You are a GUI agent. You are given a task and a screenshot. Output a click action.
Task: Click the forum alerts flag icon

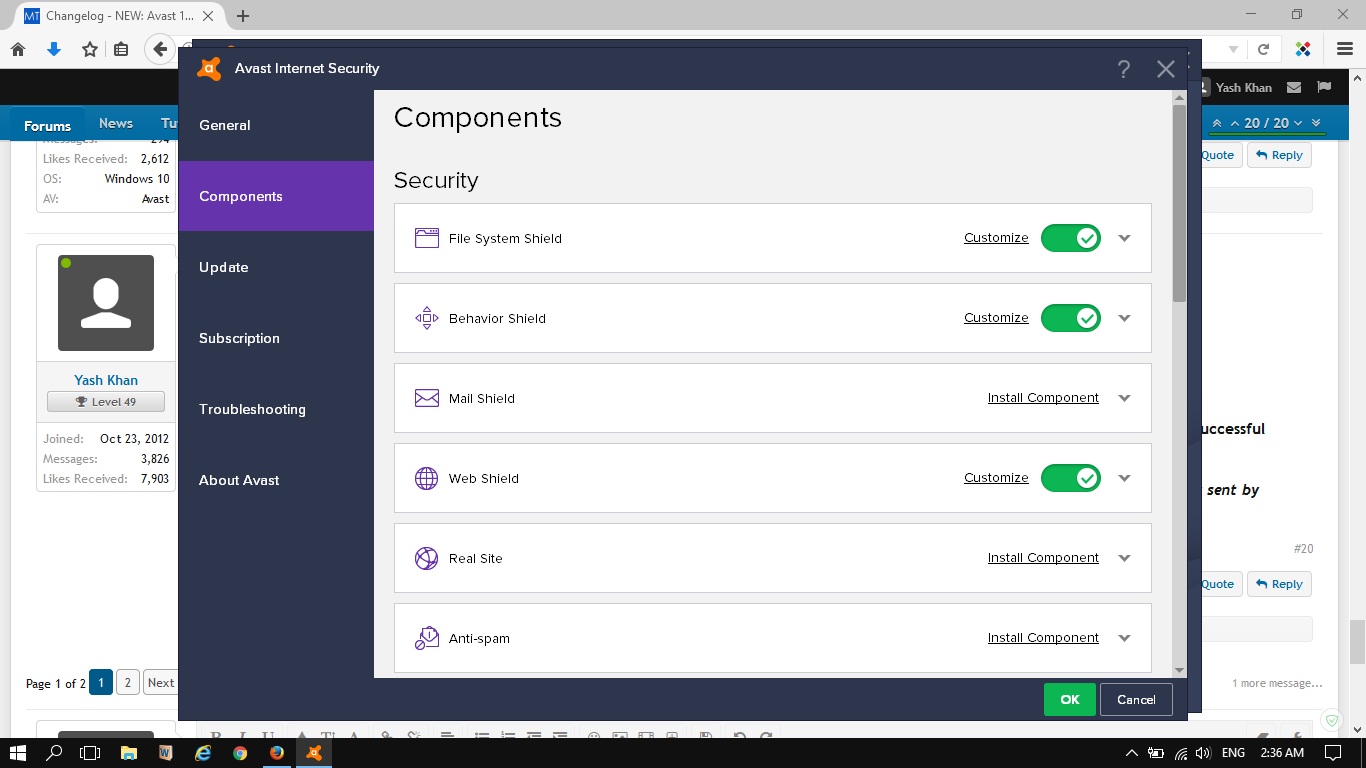pyautogui.click(x=1323, y=87)
